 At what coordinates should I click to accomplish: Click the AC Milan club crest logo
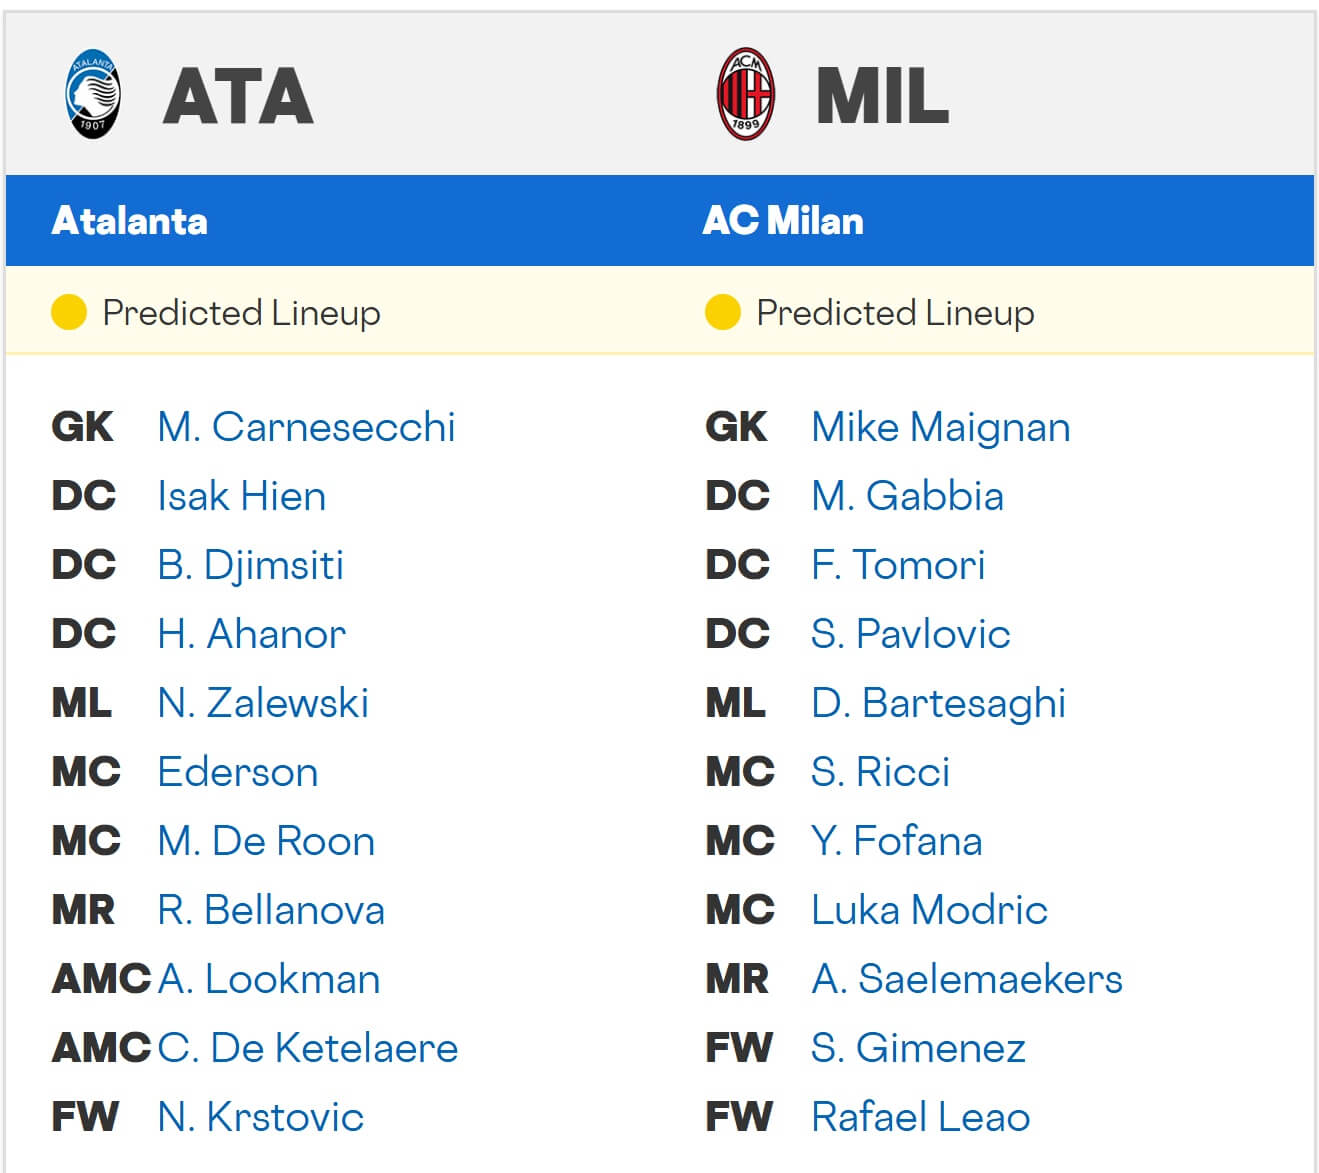tap(746, 95)
